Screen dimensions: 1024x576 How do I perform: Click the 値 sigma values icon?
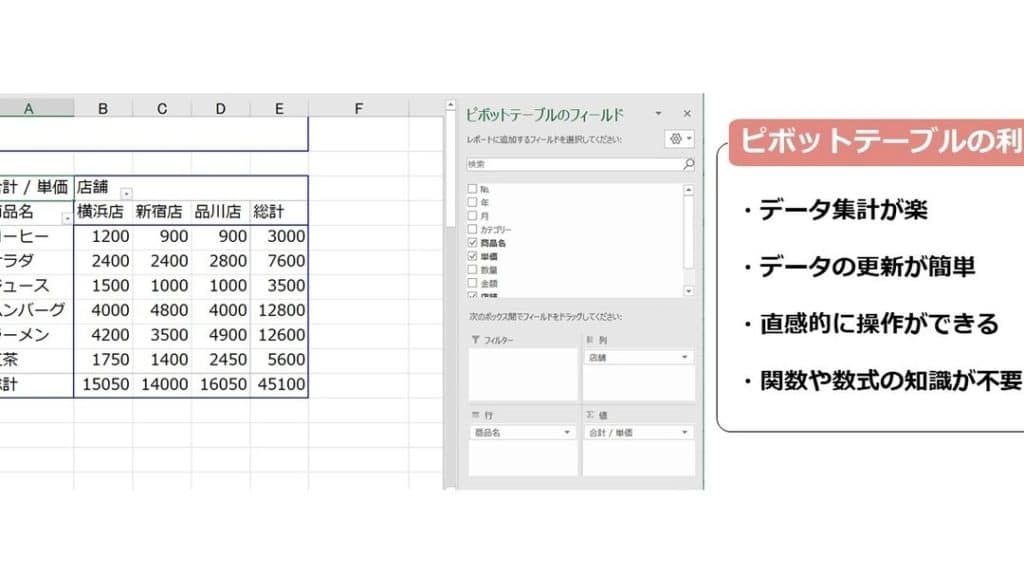(x=590, y=415)
